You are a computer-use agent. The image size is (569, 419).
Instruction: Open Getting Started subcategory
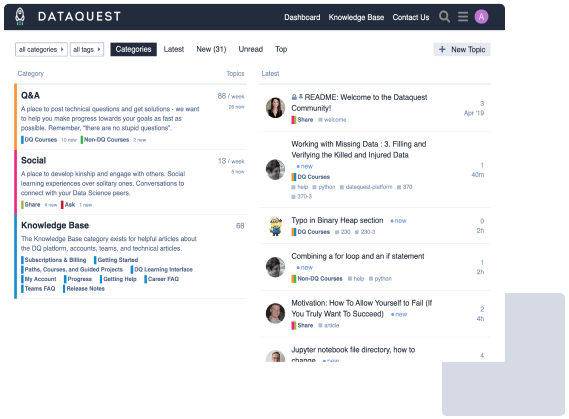click(x=116, y=260)
